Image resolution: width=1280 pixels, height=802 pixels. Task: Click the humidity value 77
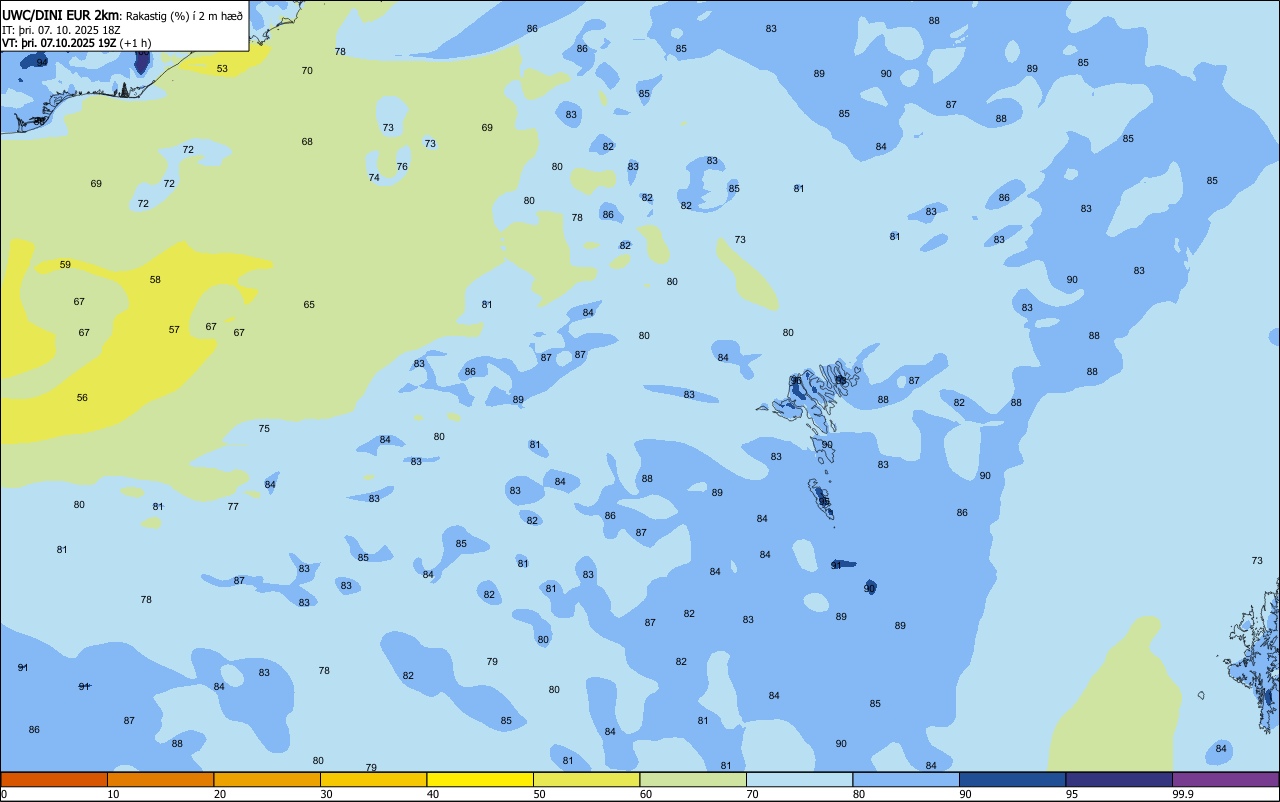[x=233, y=507]
